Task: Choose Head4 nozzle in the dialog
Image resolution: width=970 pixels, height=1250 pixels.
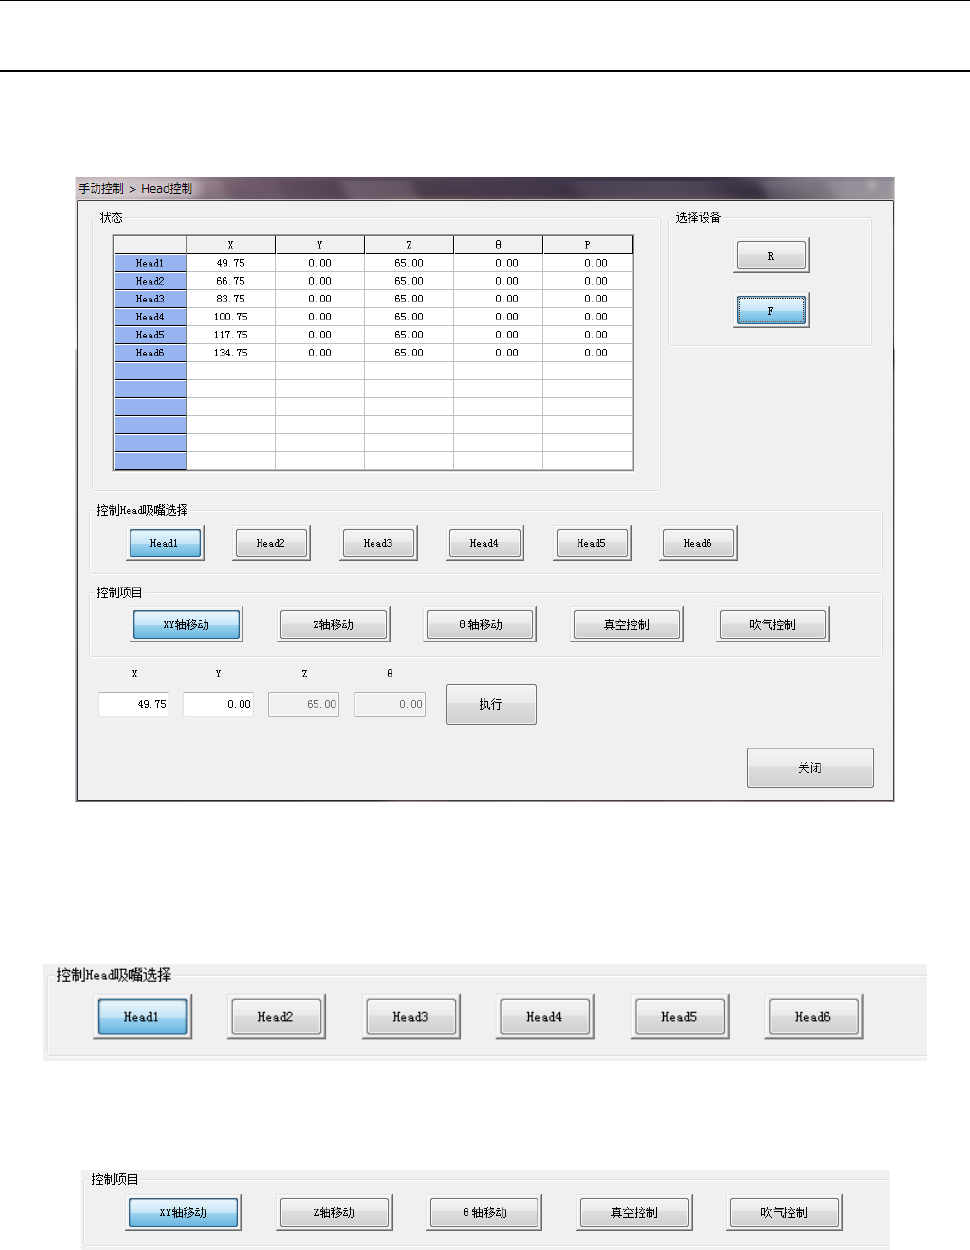Action: click(x=484, y=543)
